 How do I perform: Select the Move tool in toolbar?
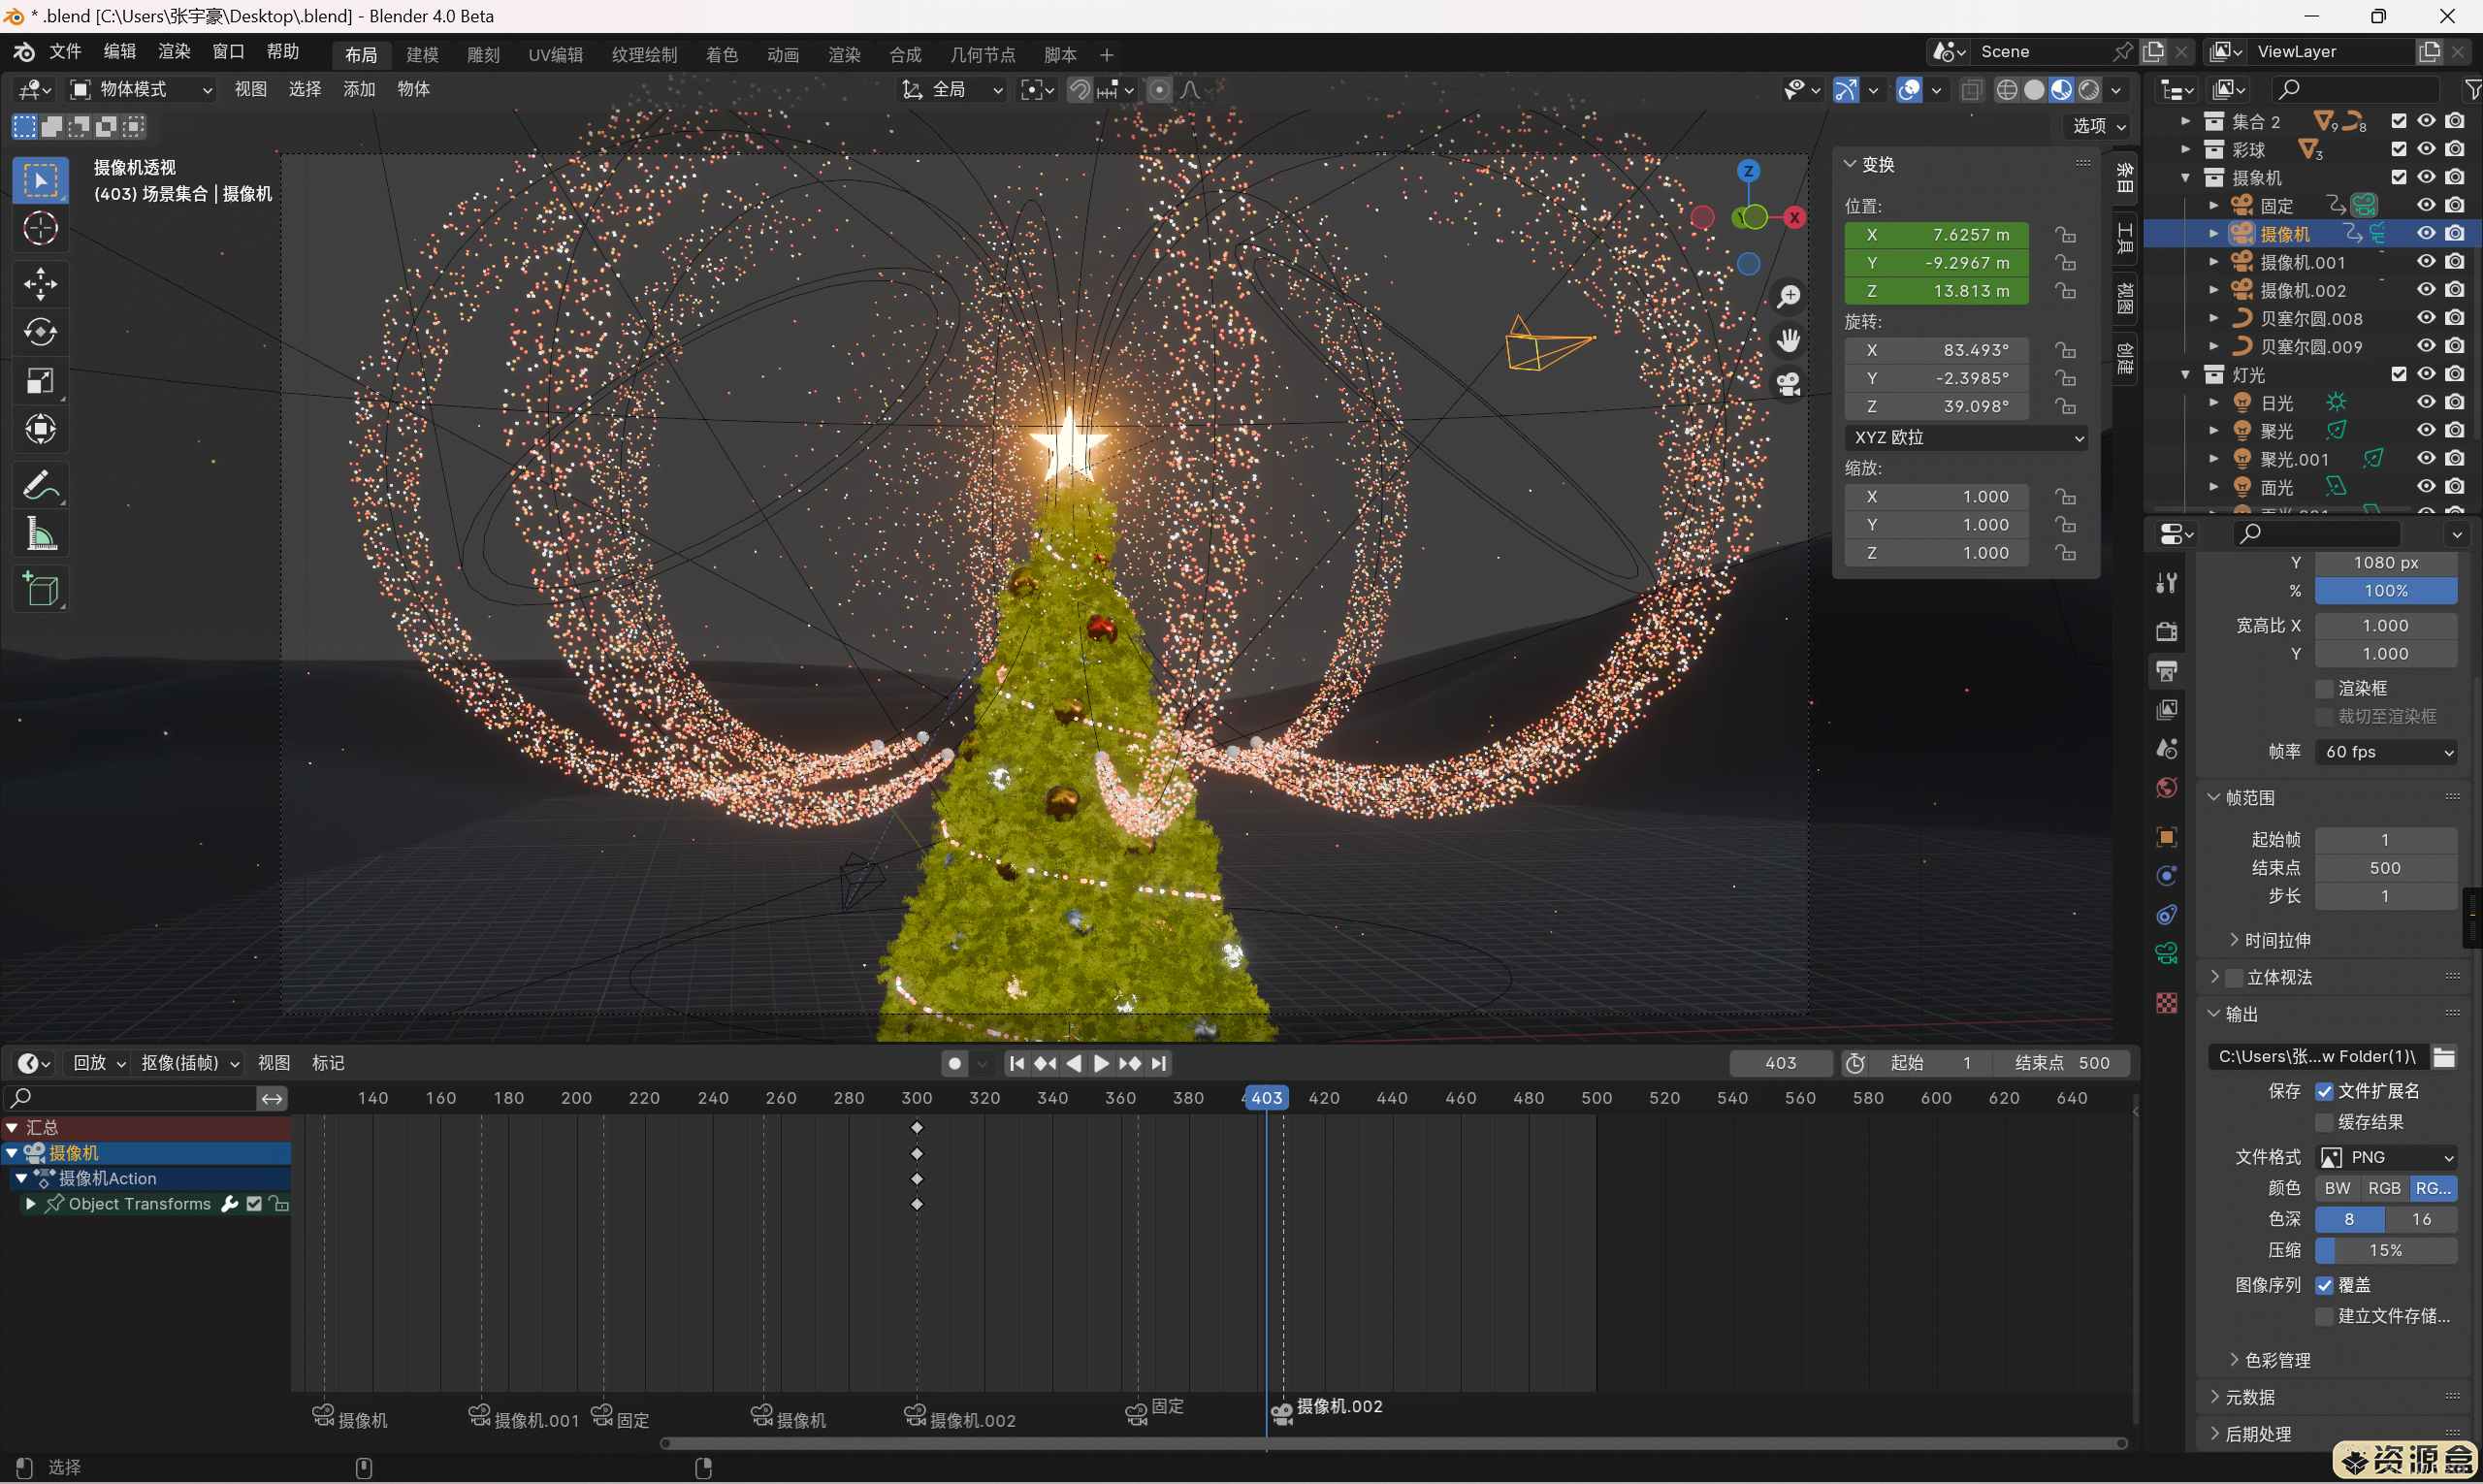pos(40,284)
